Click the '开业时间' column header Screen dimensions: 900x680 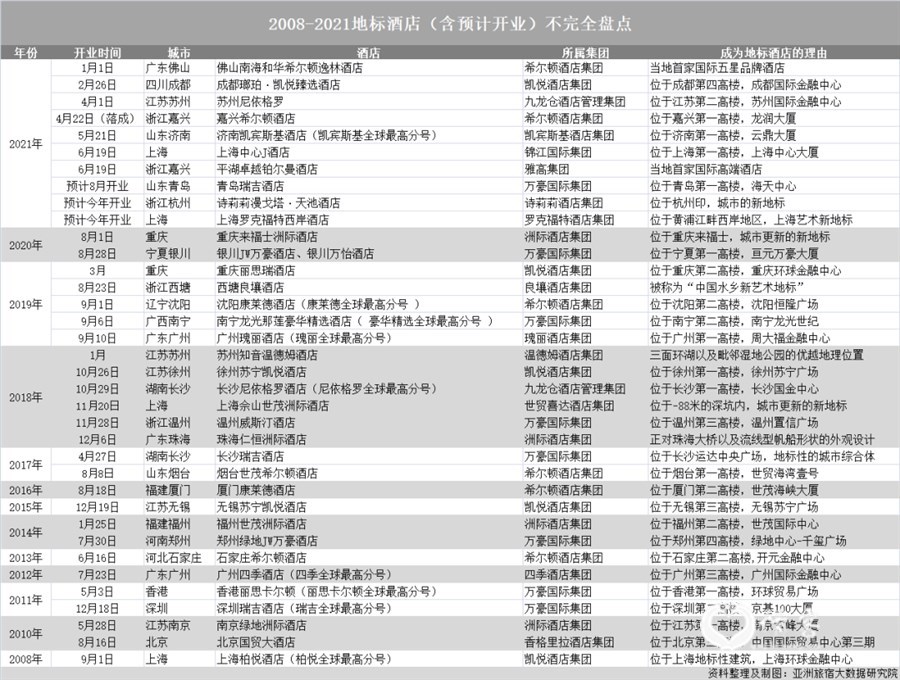click(98, 53)
